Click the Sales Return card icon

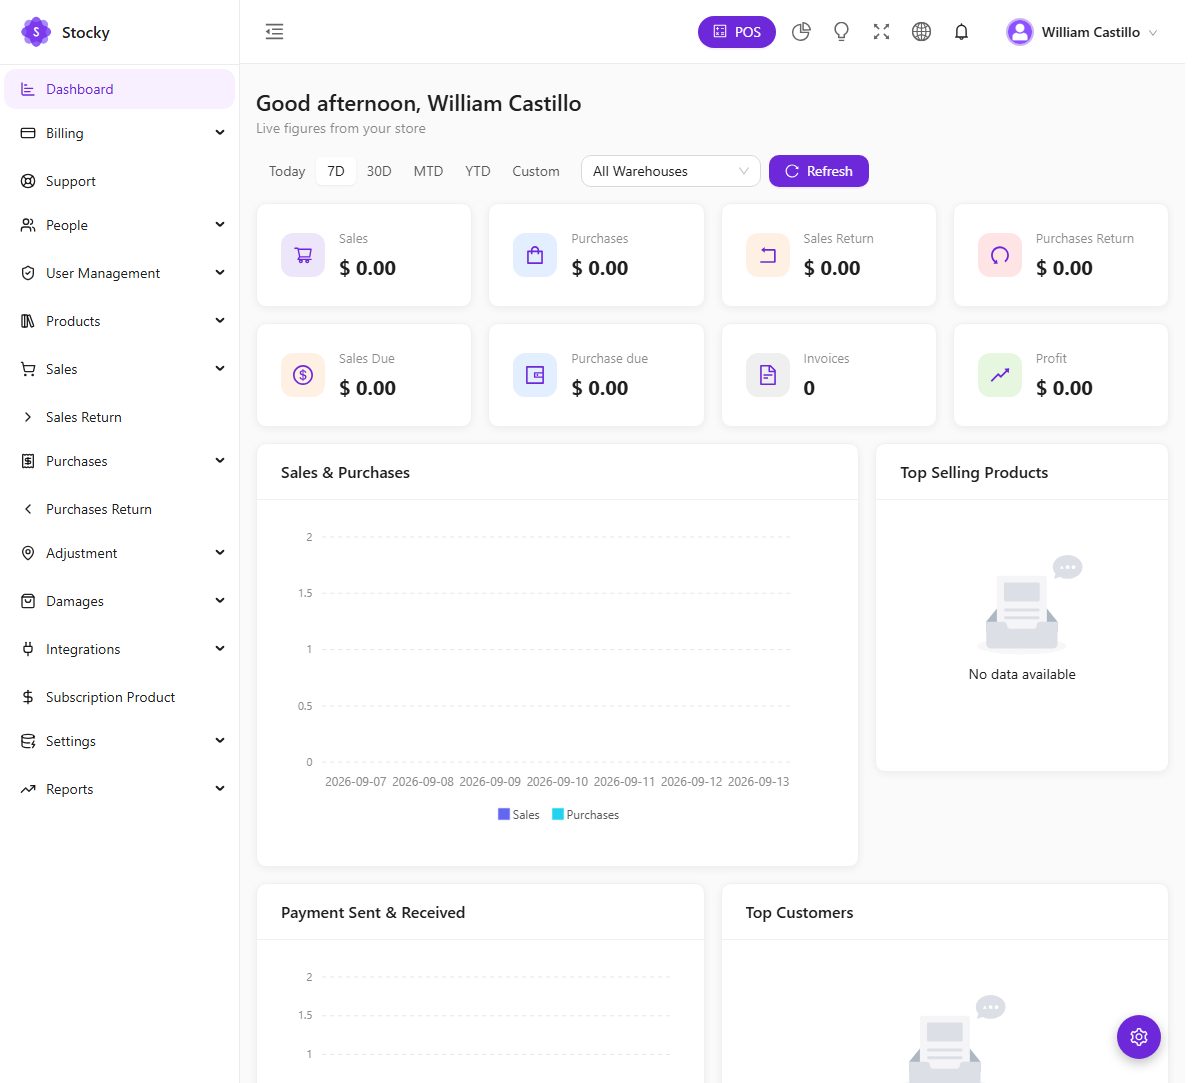(x=767, y=255)
